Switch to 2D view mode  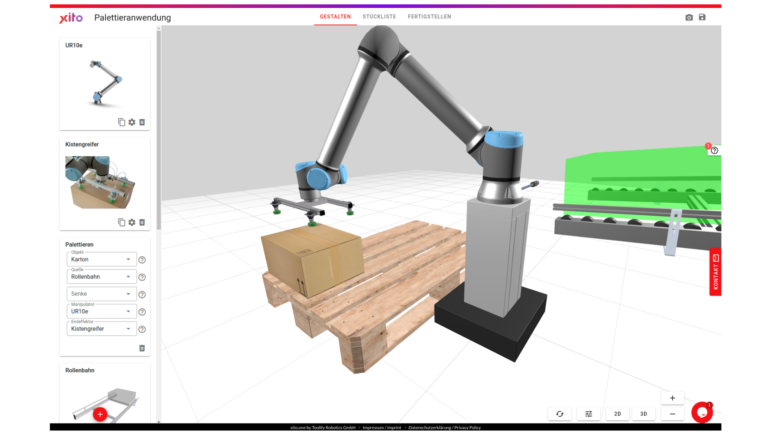point(617,413)
